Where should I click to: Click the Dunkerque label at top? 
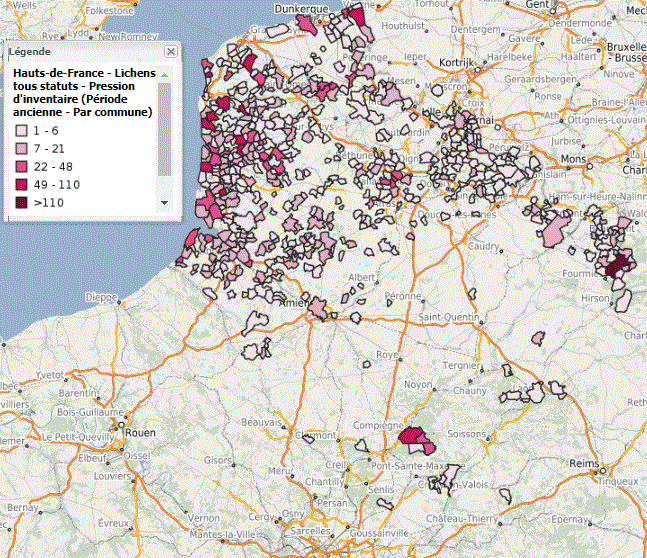(x=300, y=8)
